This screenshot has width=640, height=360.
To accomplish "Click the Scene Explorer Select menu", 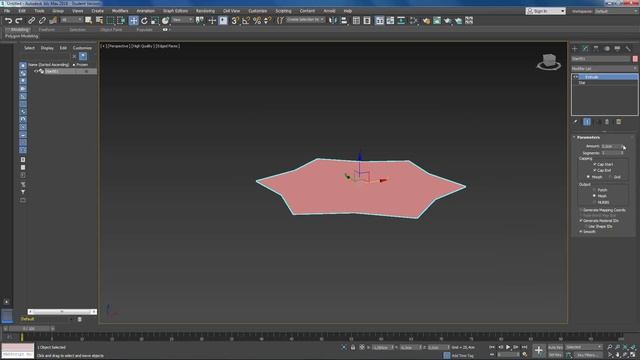I will click(29, 48).
